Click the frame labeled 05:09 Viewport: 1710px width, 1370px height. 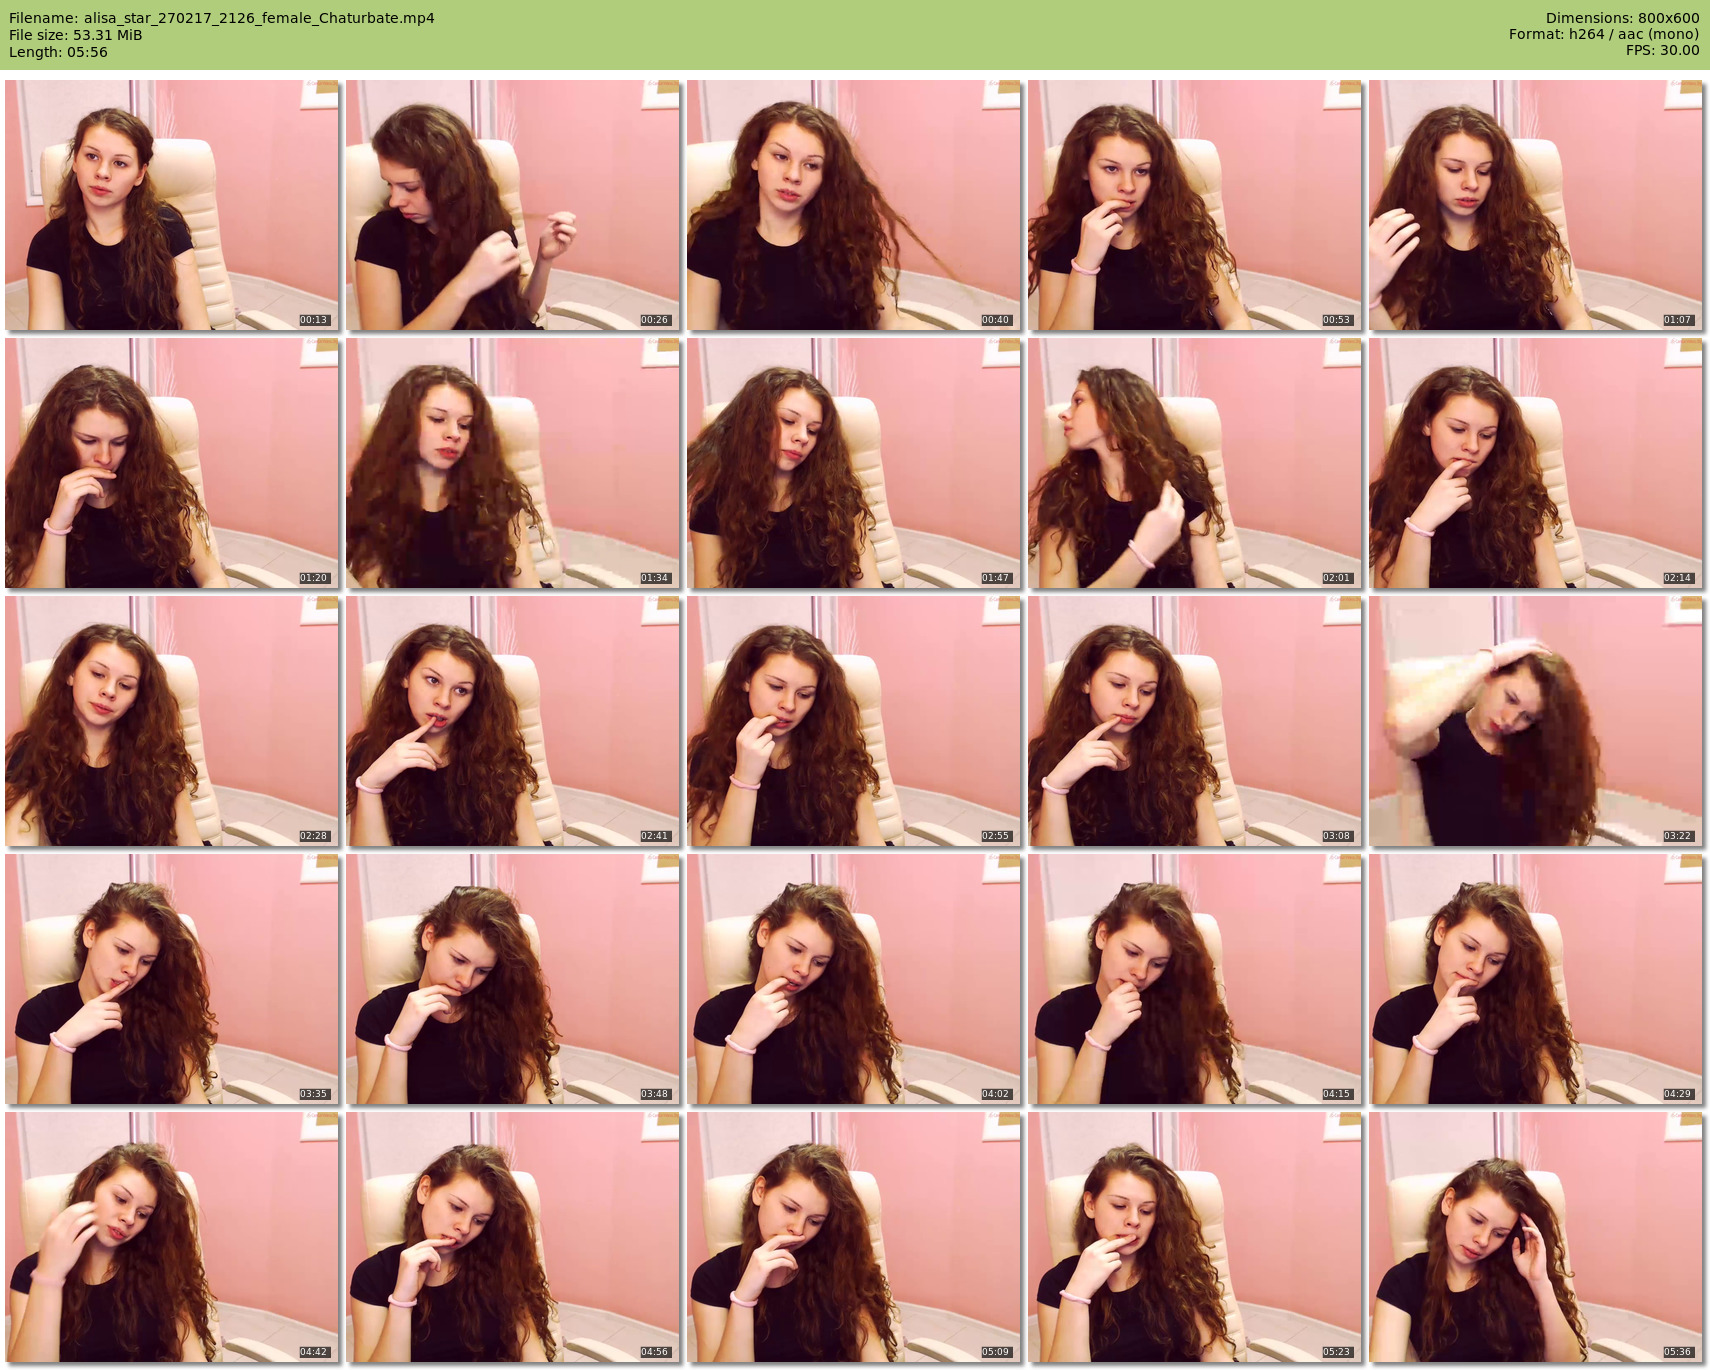click(854, 1237)
